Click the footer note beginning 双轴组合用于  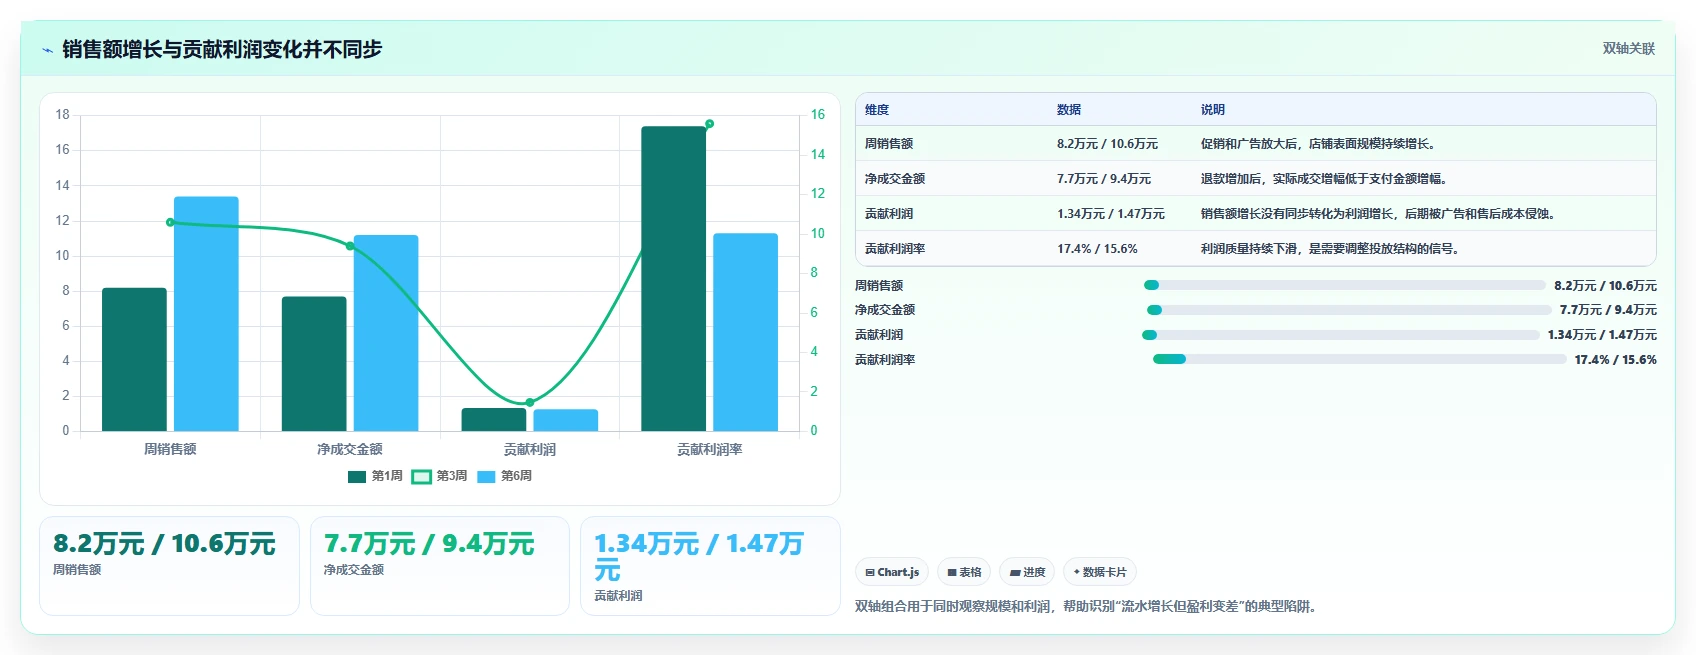pyautogui.click(x=1085, y=606)
